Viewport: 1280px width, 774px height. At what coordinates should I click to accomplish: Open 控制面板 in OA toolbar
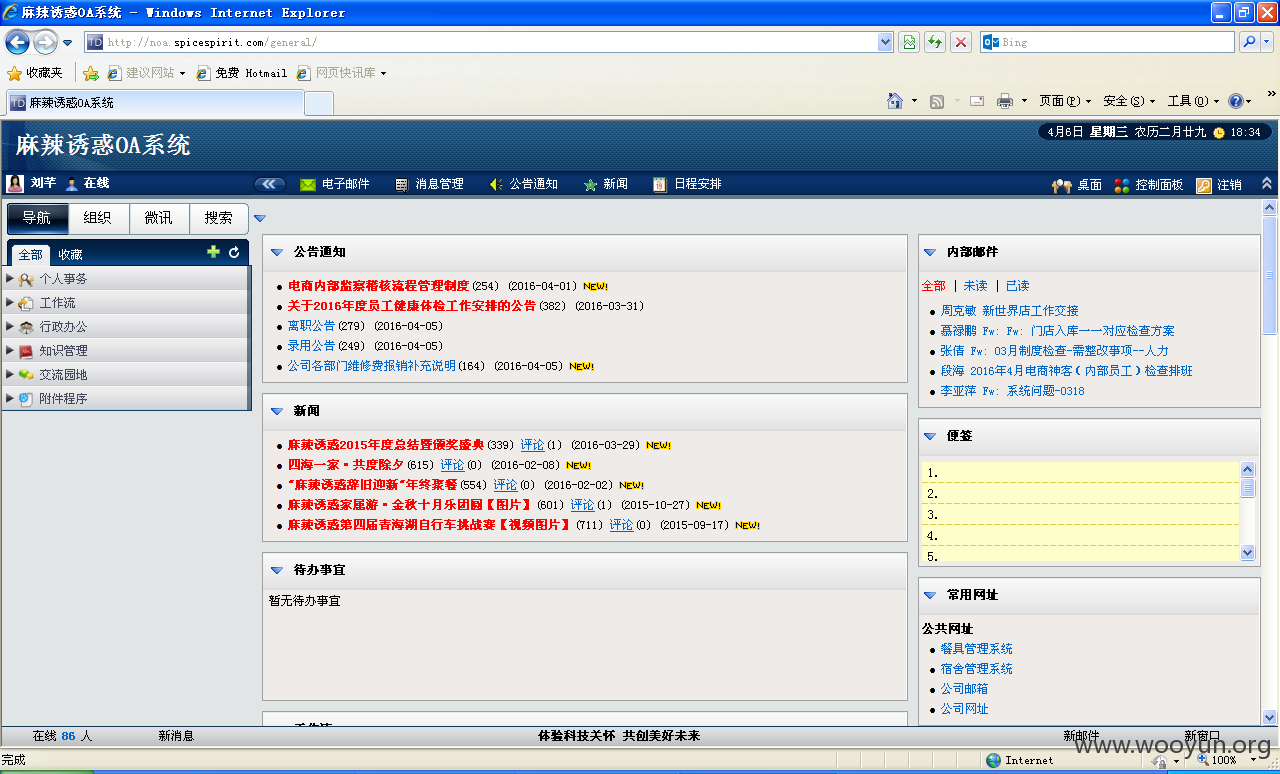(1148, 185)
